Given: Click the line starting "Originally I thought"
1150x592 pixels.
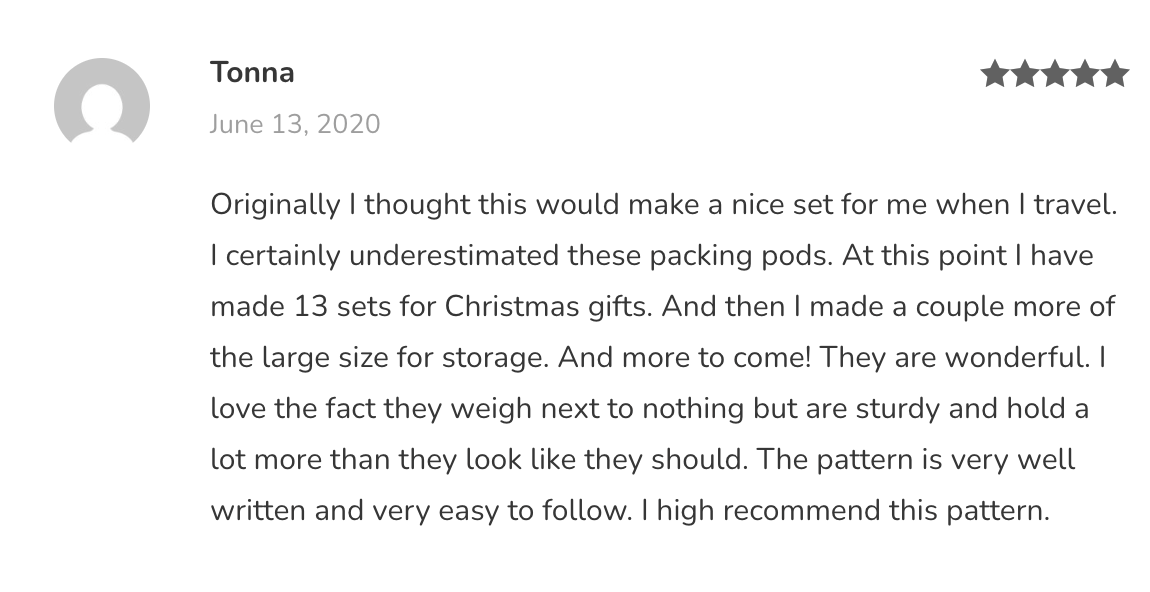Looking at the screenshot, I should coord(662,205).
